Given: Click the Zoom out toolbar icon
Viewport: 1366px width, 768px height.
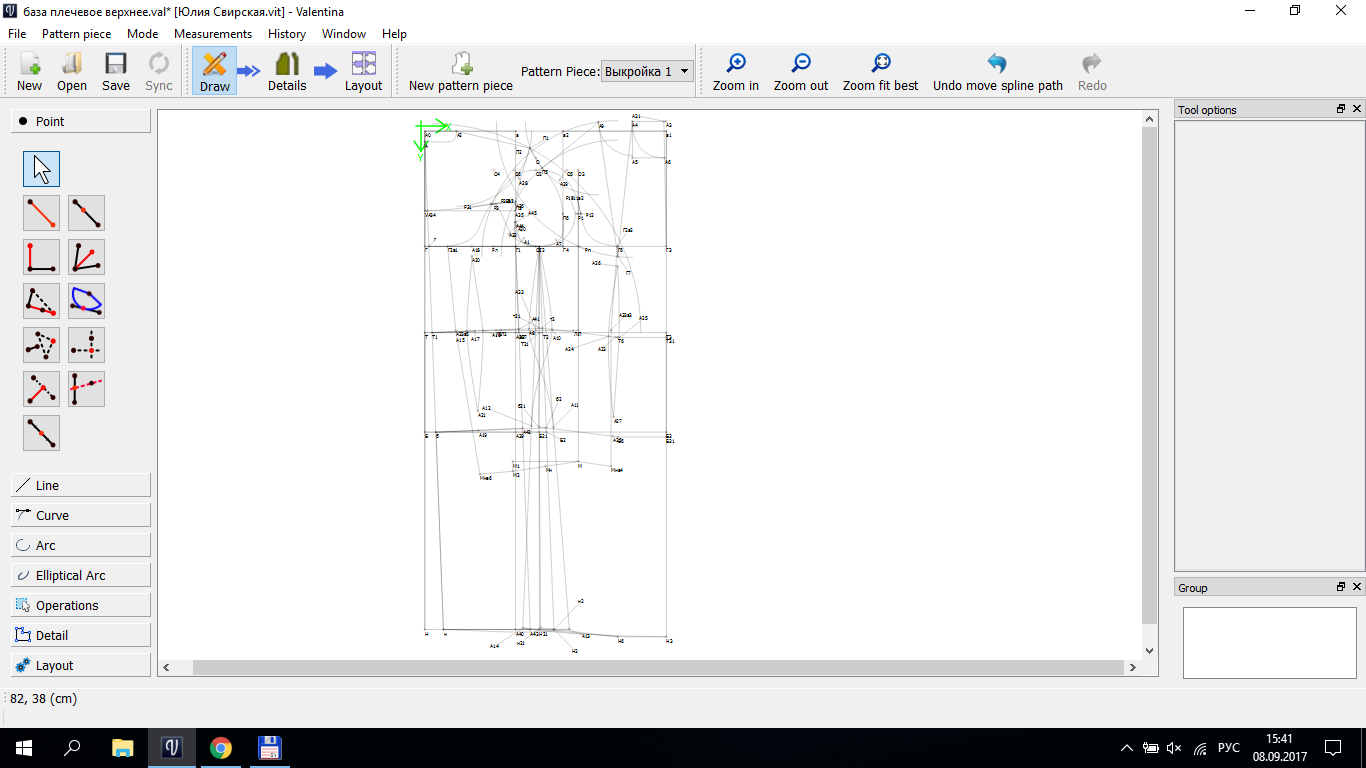Looking at the screenshot, I should pos(801,72).
